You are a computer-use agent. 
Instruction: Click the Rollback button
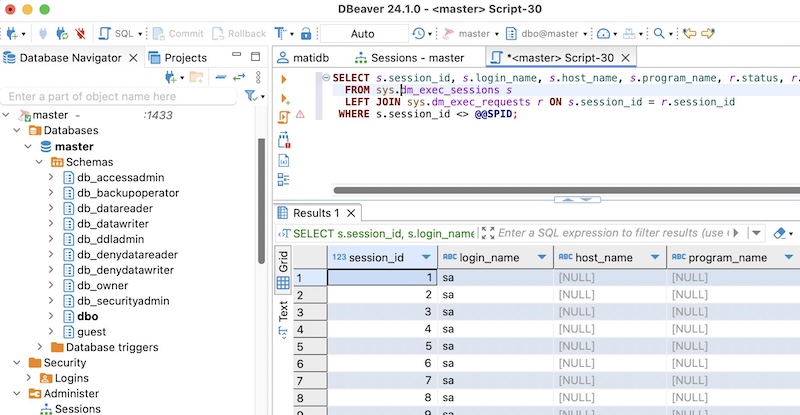(239, 34)
